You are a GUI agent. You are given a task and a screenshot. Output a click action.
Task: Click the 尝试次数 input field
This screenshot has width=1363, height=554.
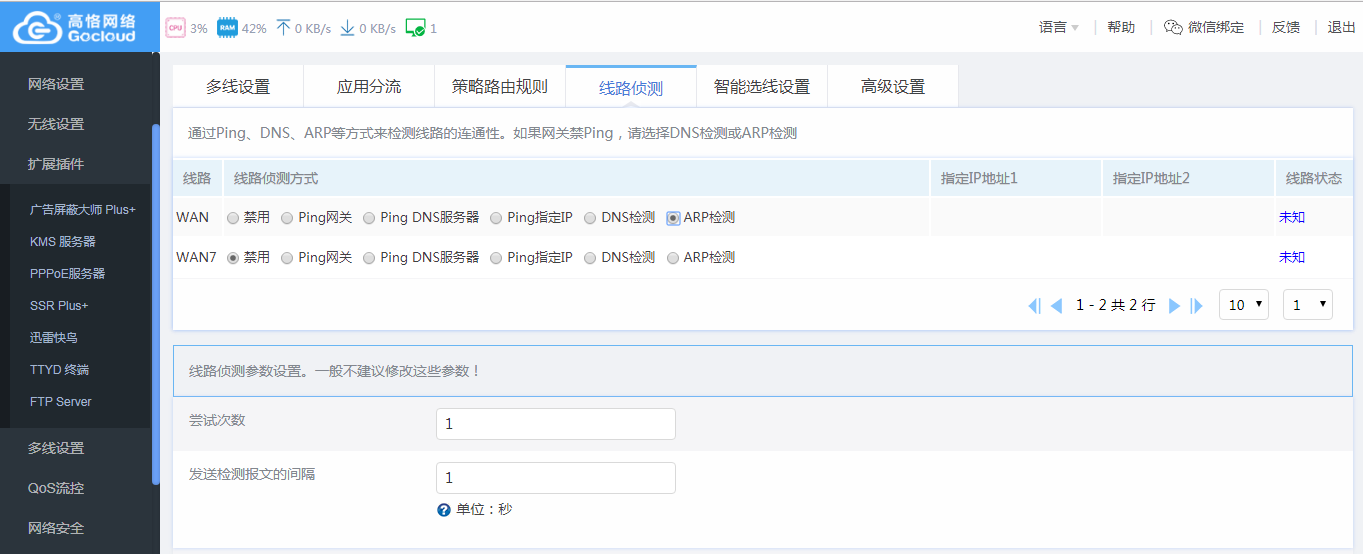pos(555,424)
